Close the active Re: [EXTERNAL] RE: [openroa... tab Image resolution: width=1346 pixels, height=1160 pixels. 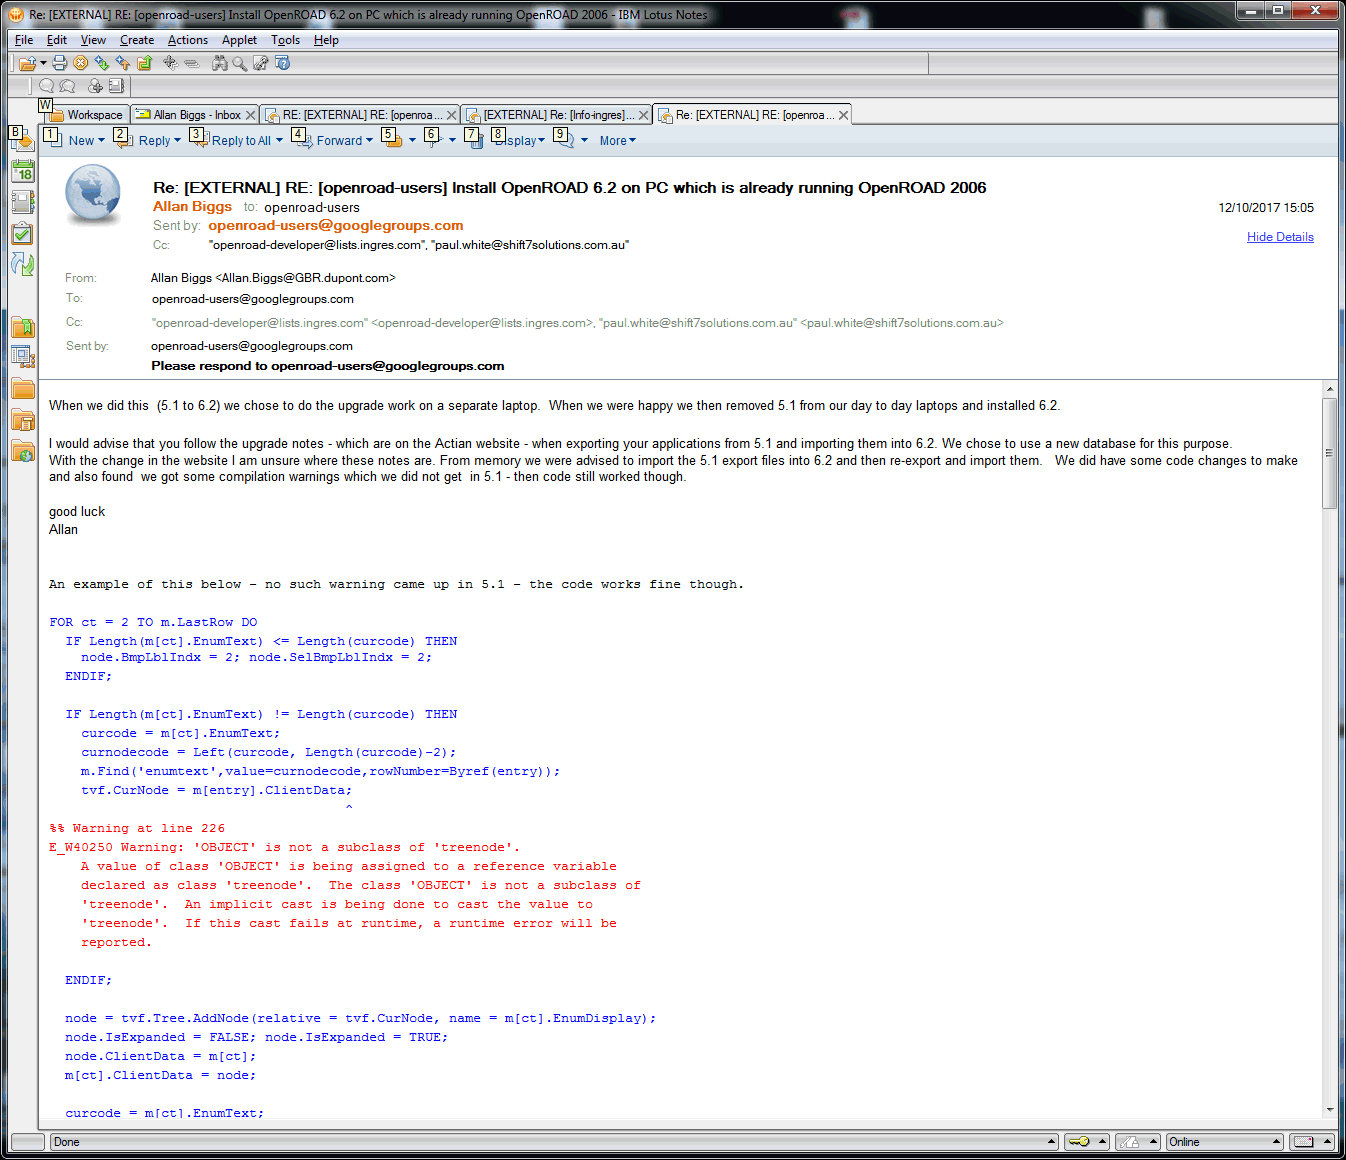843,115
